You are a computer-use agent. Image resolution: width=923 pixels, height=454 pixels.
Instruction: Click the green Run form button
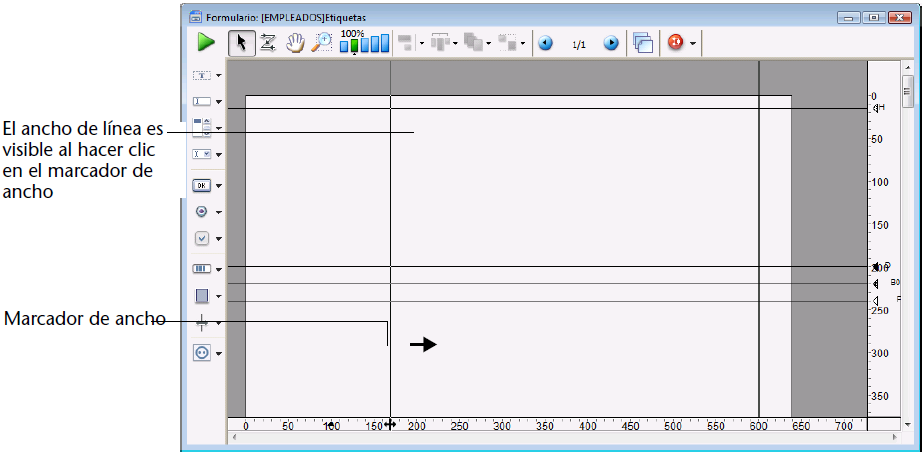pos(206,43)
